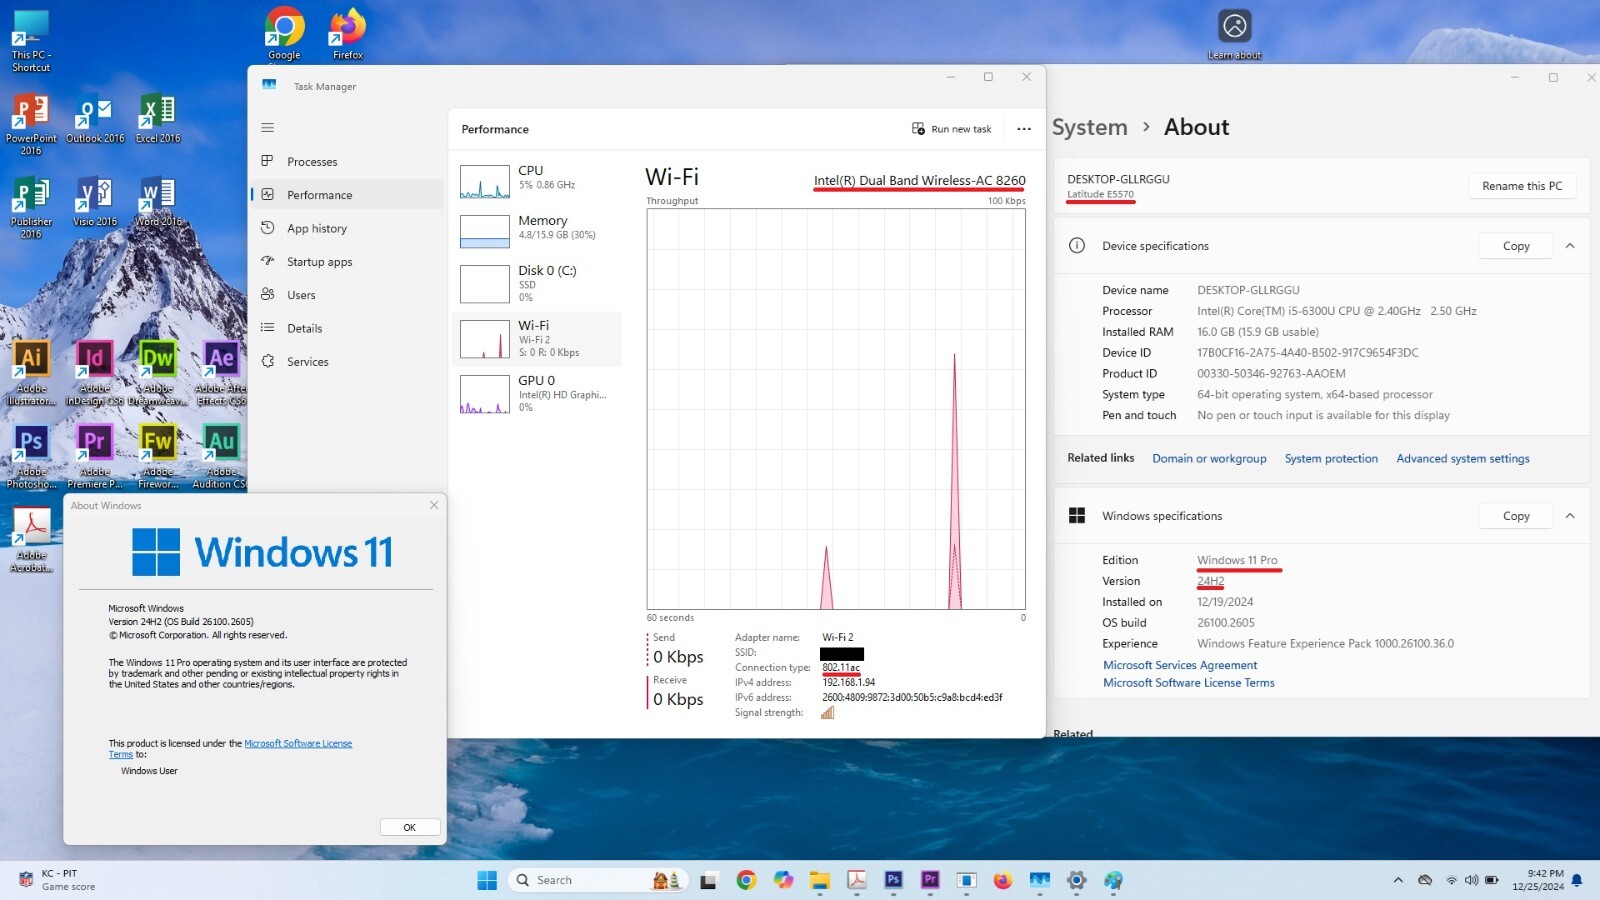
Task: Select the PowerPoint 2016 desktop icon
Action: pyautogui.click(x=31, y=125)
